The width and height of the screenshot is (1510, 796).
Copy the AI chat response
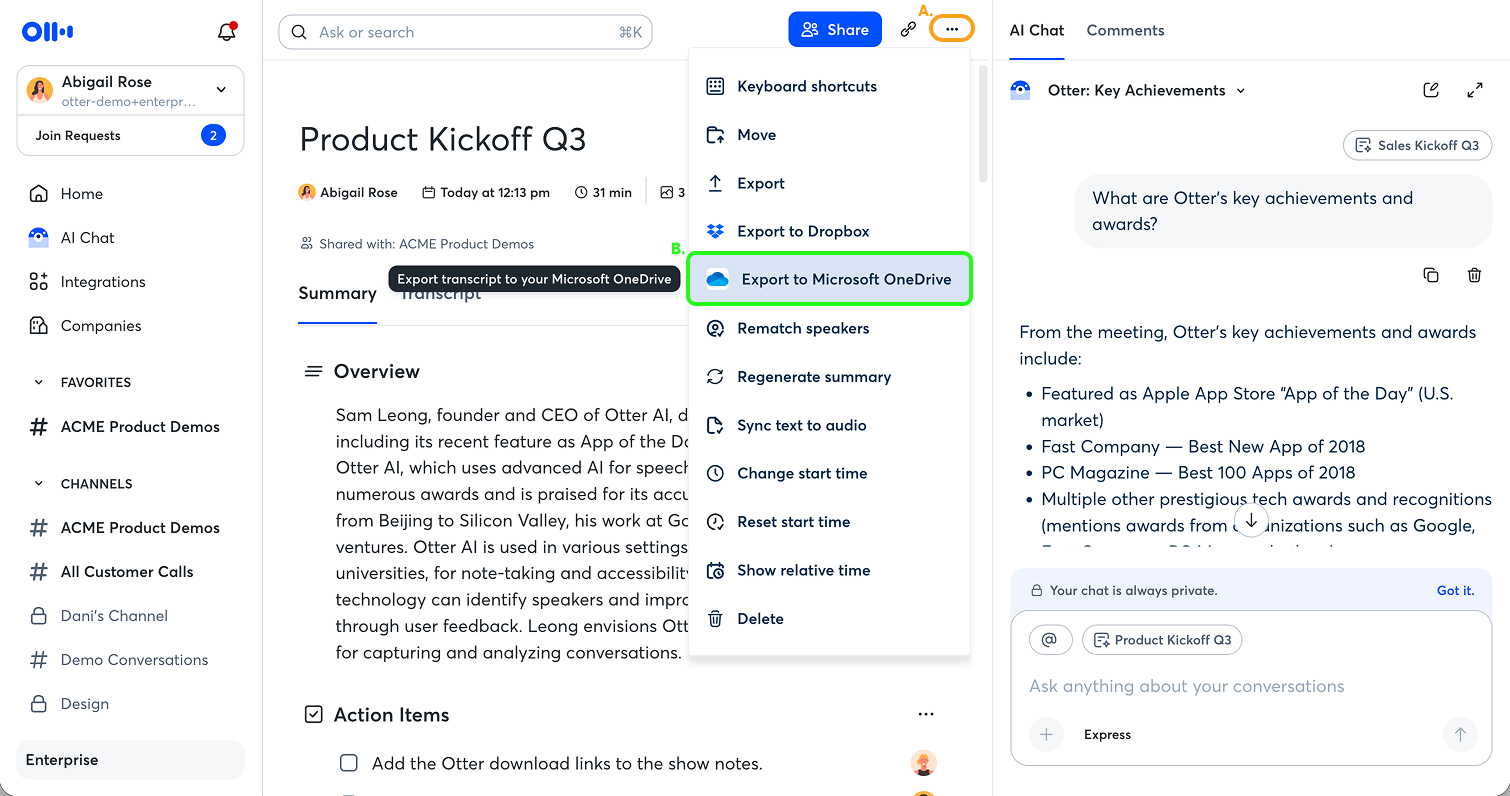[1431, 275]
